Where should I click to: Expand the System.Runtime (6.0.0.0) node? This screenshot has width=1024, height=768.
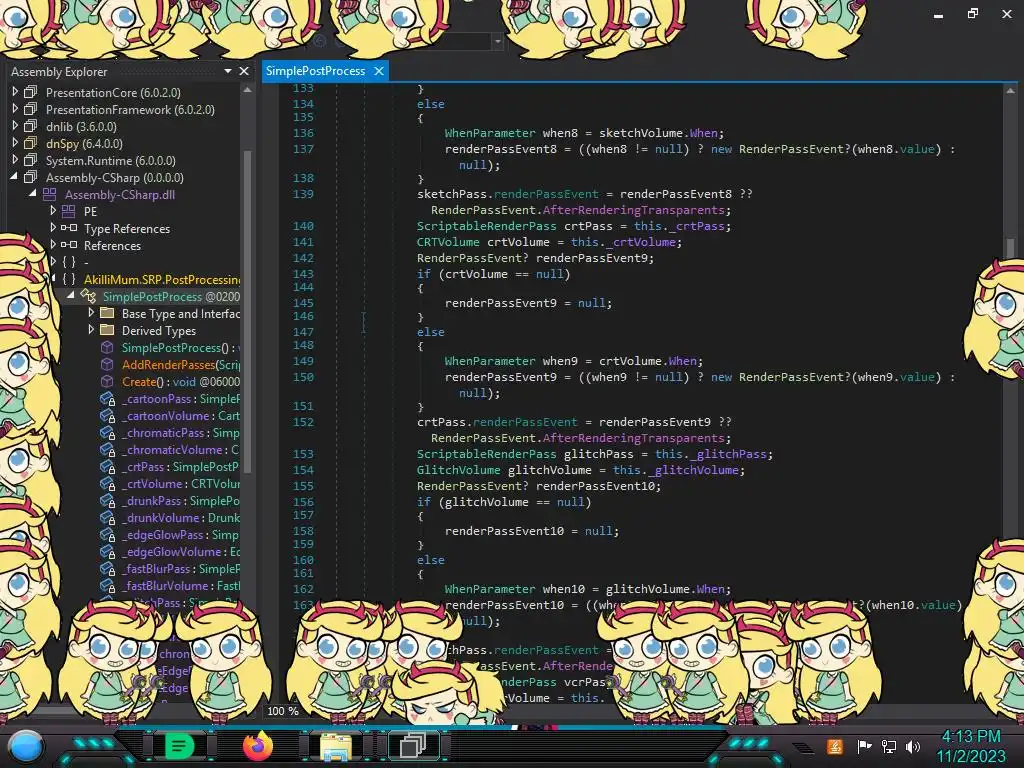[x=15, y=159]
